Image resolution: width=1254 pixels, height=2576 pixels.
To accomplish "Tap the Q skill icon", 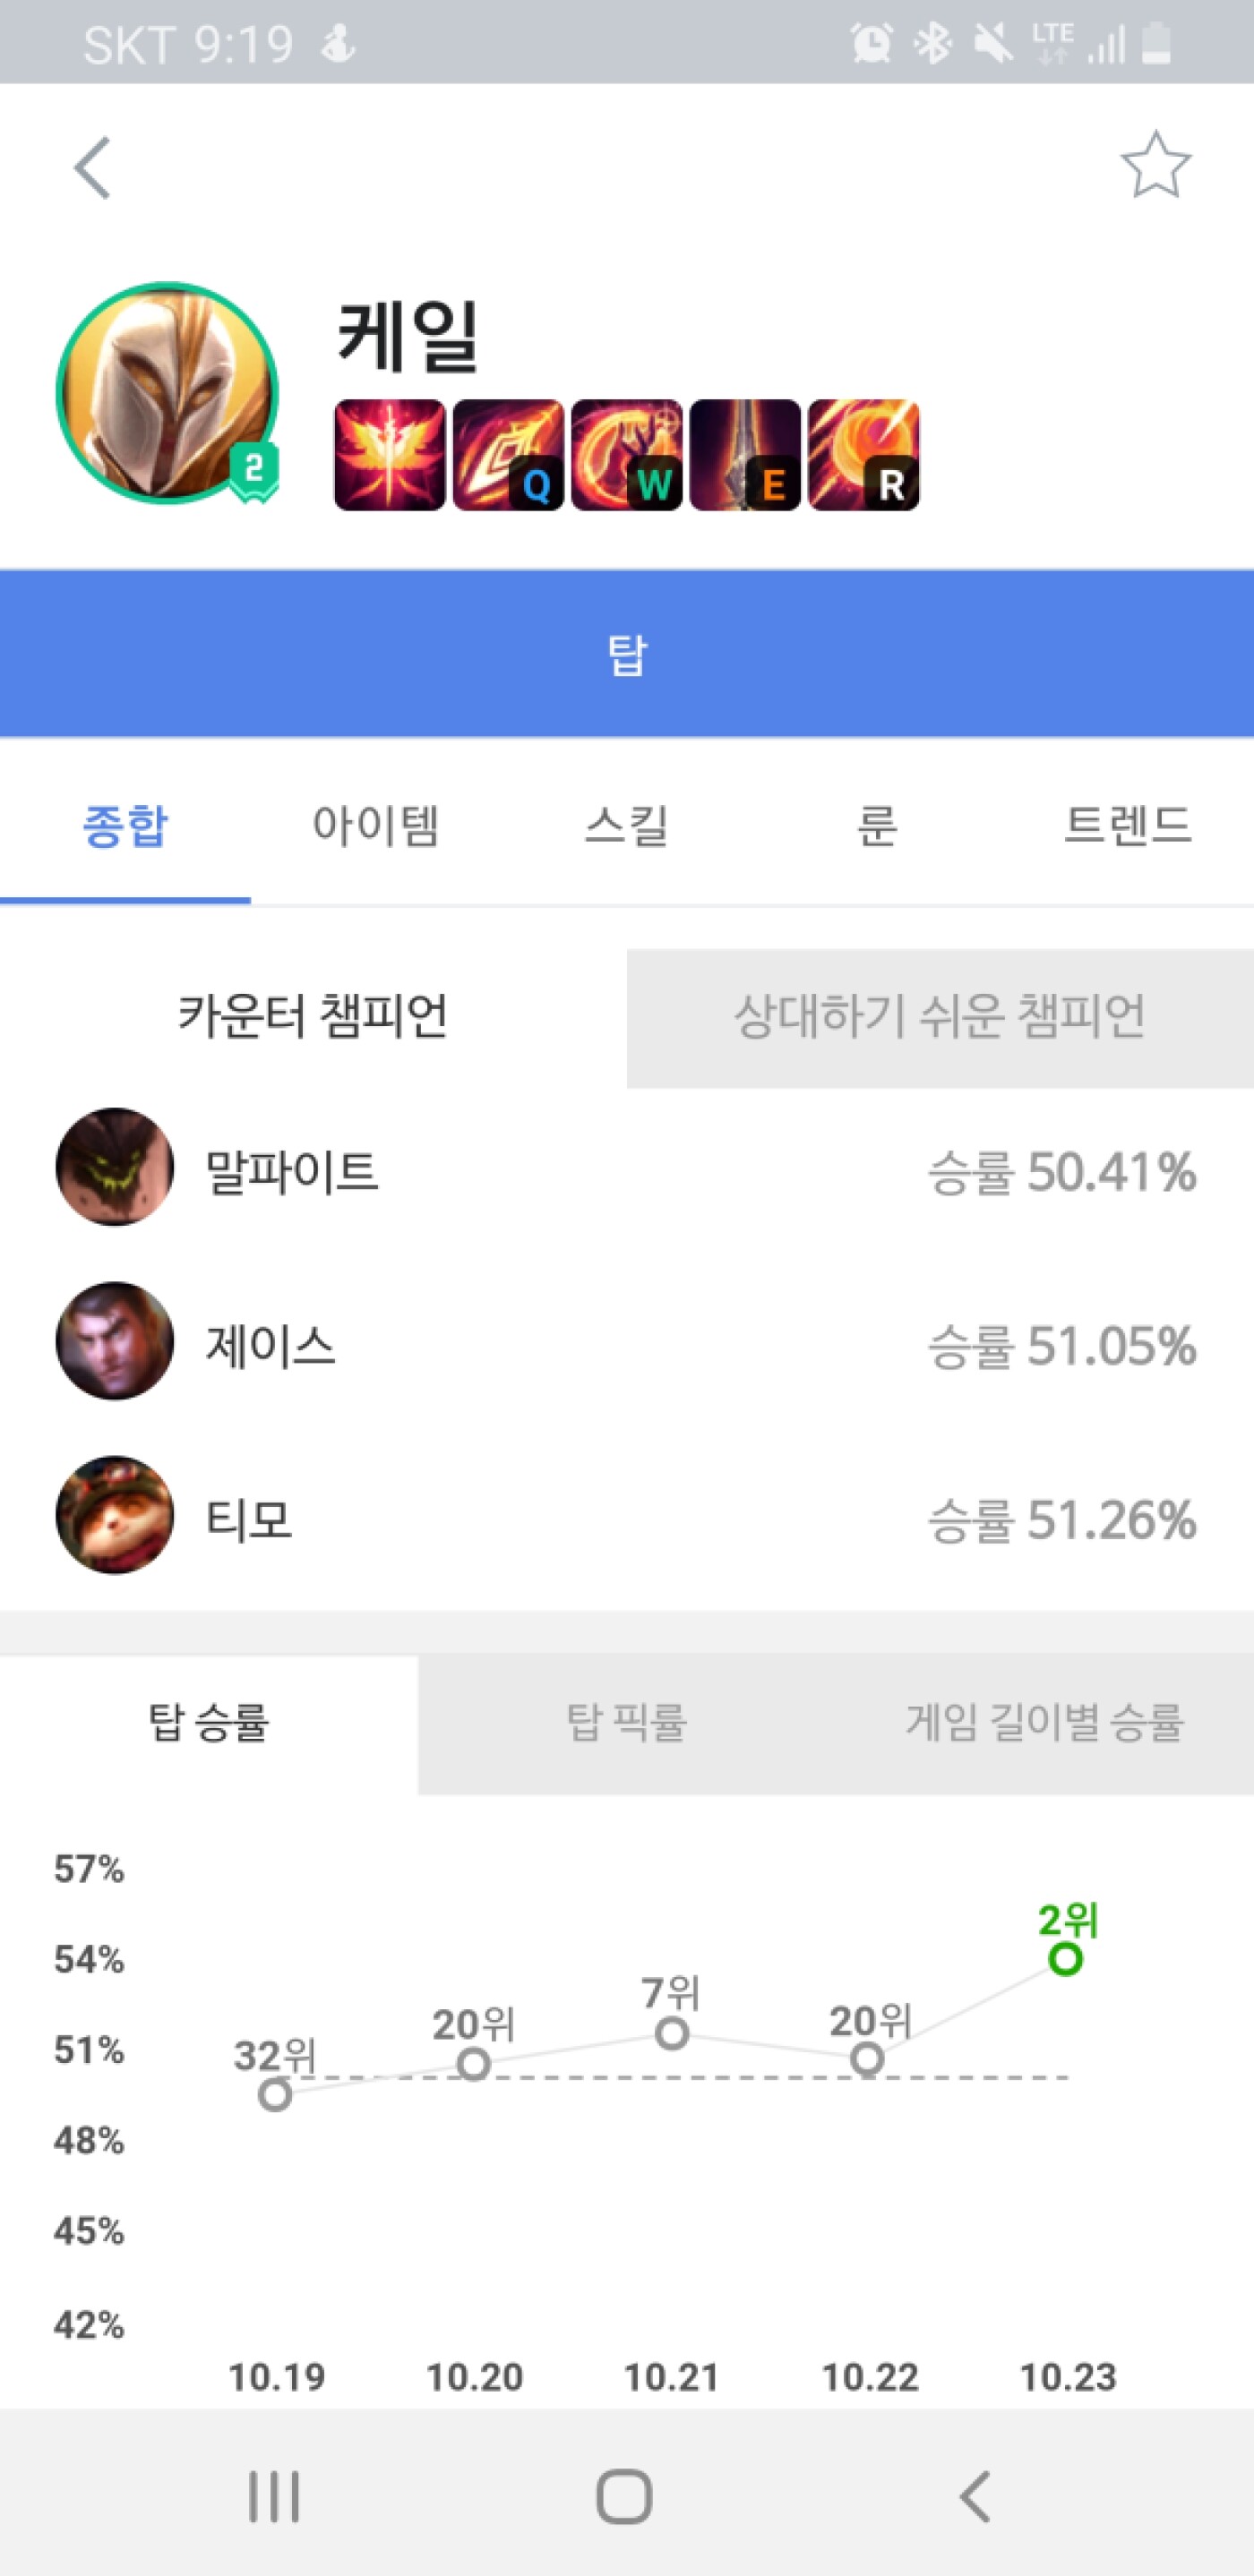I will 508,455.
